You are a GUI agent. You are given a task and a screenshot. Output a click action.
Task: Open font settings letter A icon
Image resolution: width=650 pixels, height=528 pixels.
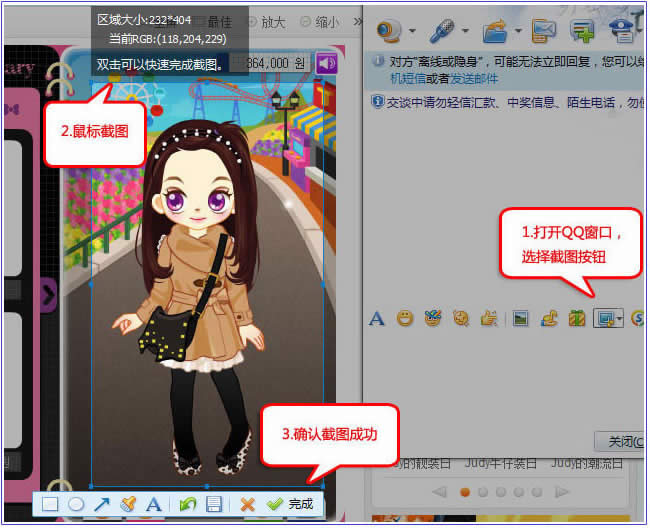[x=377, y=319]
